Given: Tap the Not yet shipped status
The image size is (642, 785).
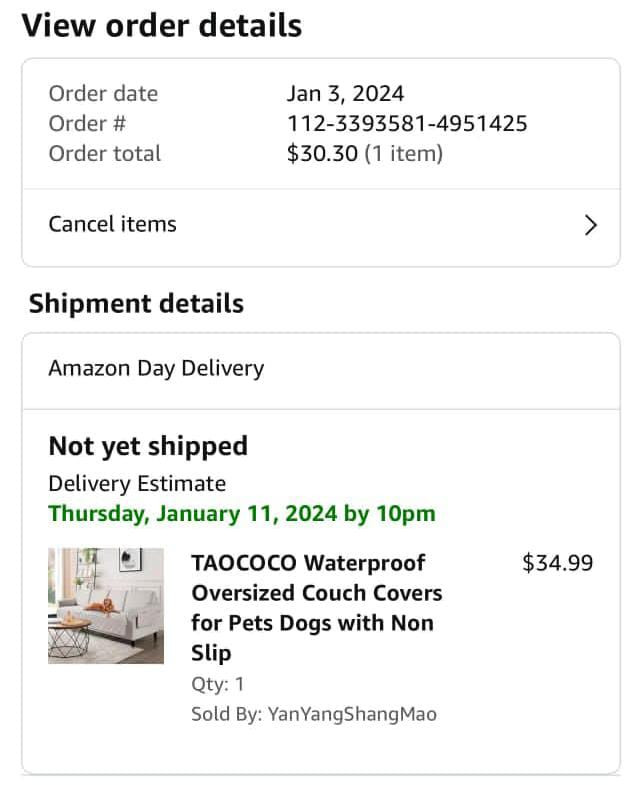Looking at the screenshot, I should click(x=148, y=446).
